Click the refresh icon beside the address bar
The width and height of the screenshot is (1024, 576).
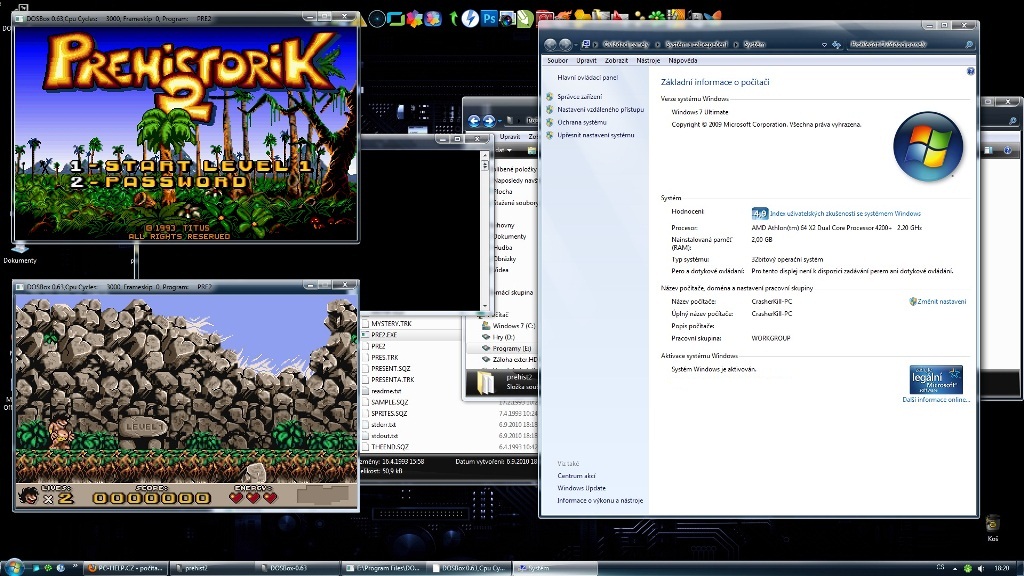point(836,45)
